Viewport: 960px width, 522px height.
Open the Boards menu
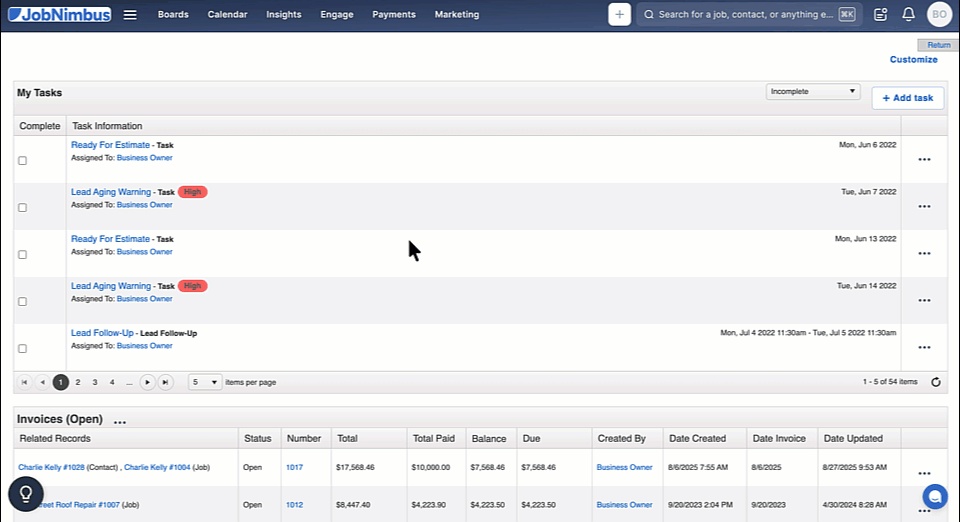[173, 15]
